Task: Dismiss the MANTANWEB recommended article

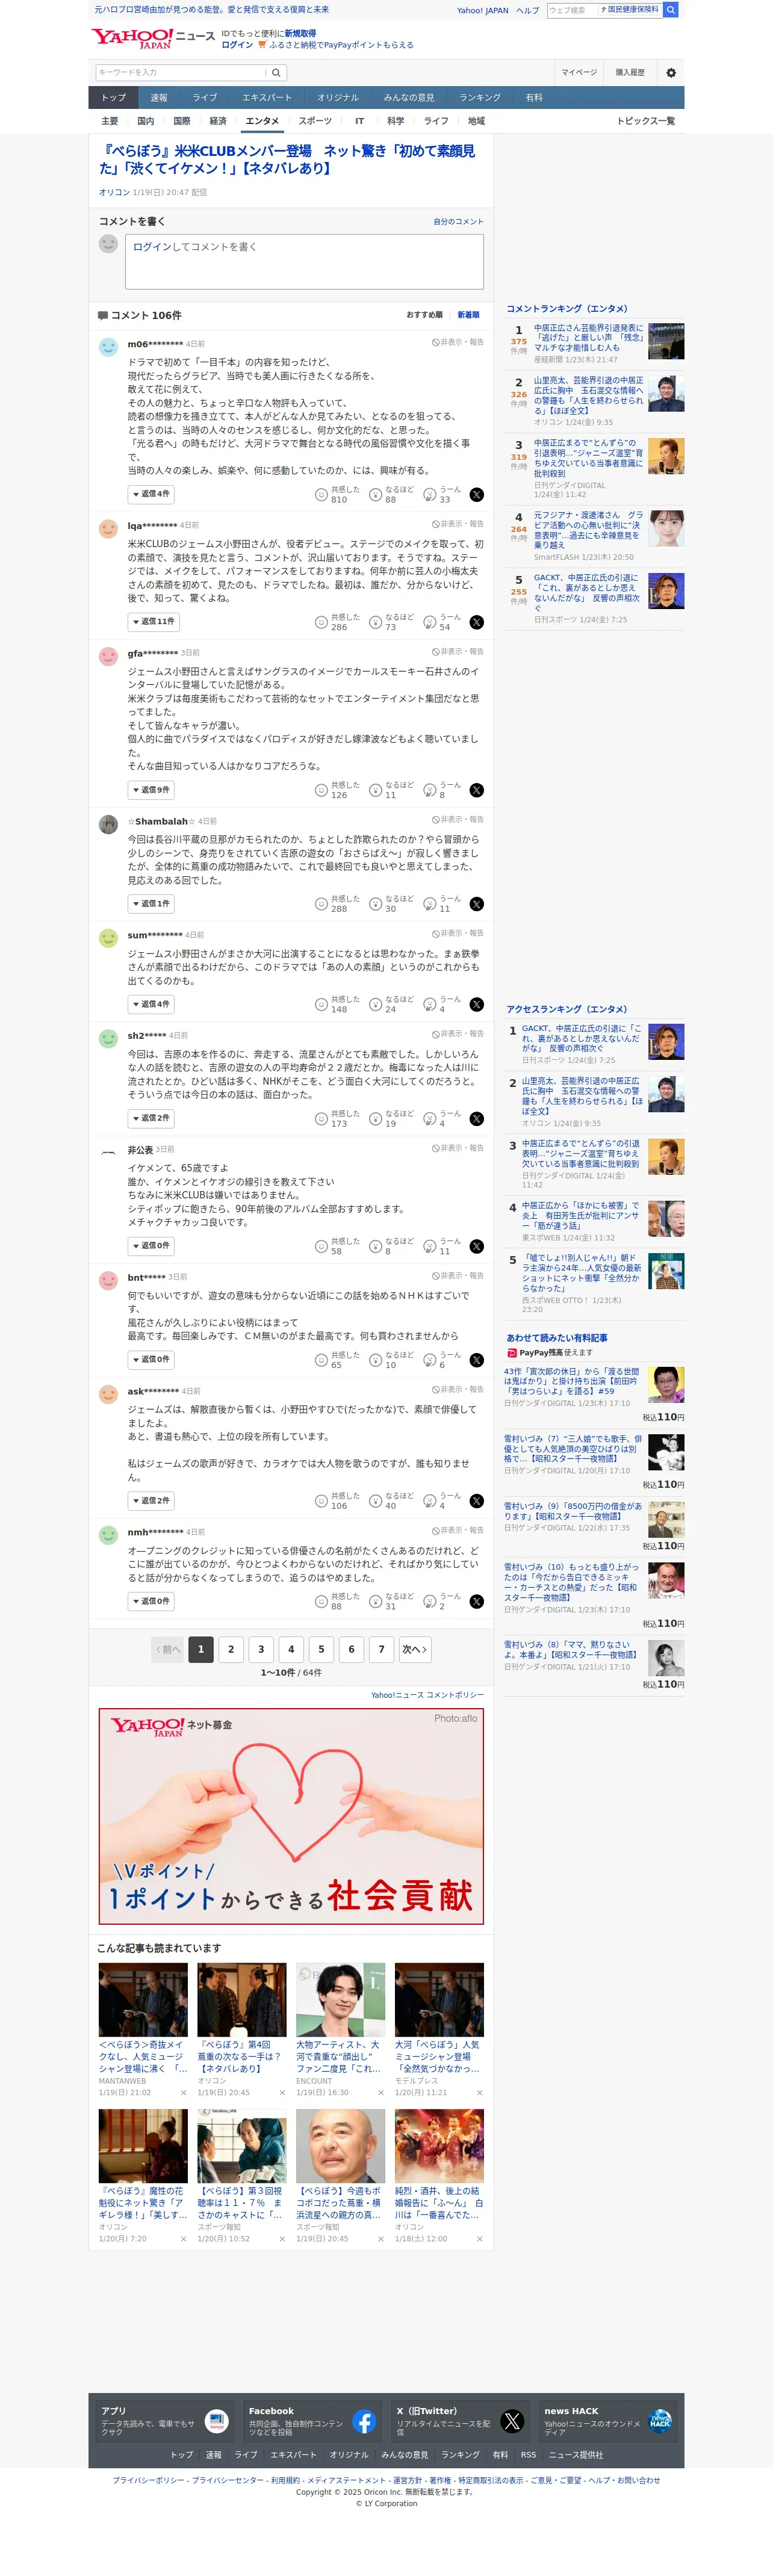Action: click(183, 2093)
